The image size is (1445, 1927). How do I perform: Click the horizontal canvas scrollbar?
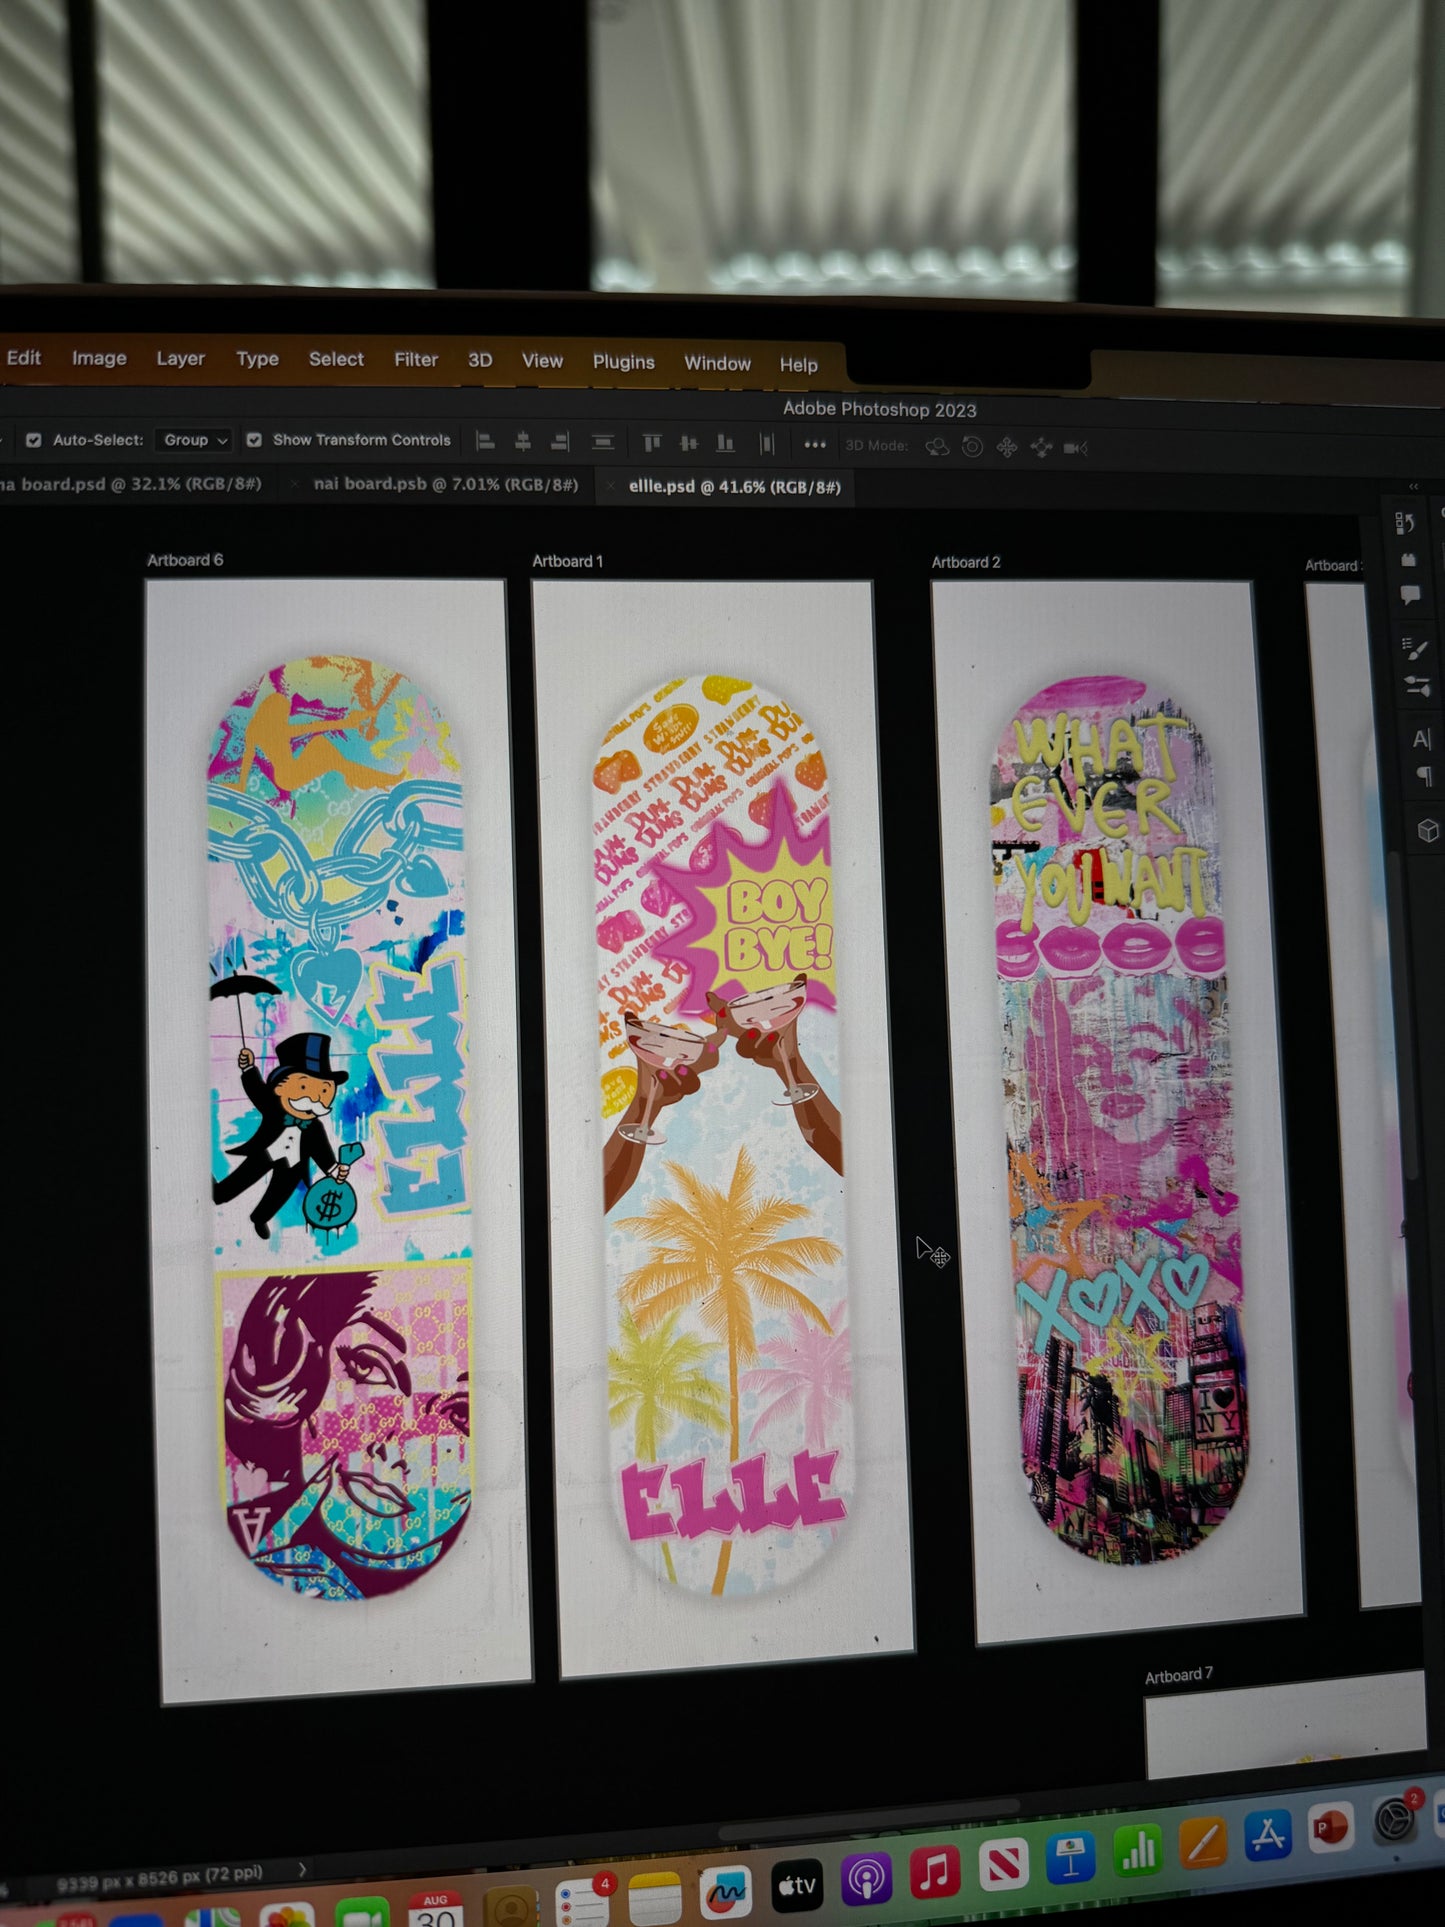click(x=870, y=1820)
